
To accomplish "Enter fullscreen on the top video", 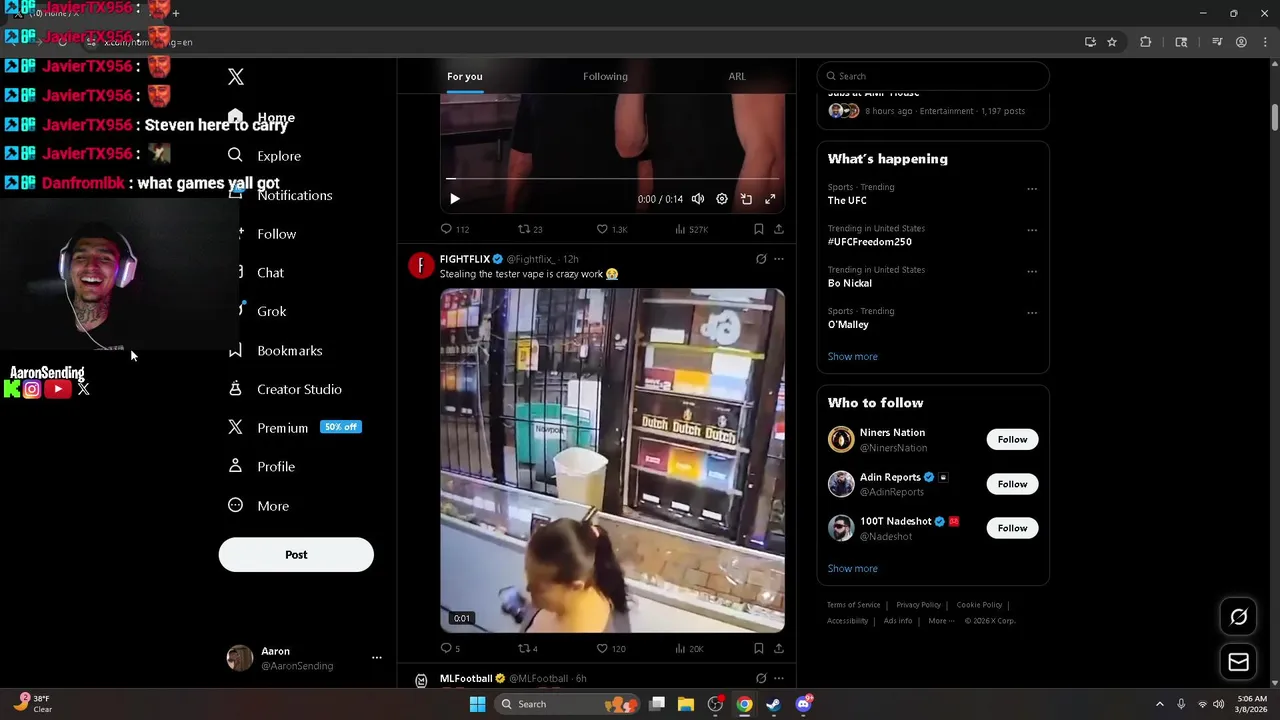I will pyautogui.click(x=770, y=199).
